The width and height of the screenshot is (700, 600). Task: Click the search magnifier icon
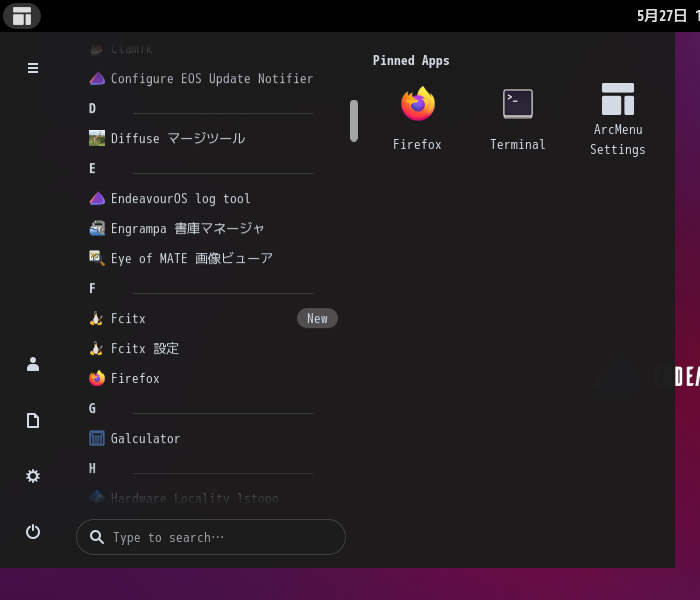[97, 537]
